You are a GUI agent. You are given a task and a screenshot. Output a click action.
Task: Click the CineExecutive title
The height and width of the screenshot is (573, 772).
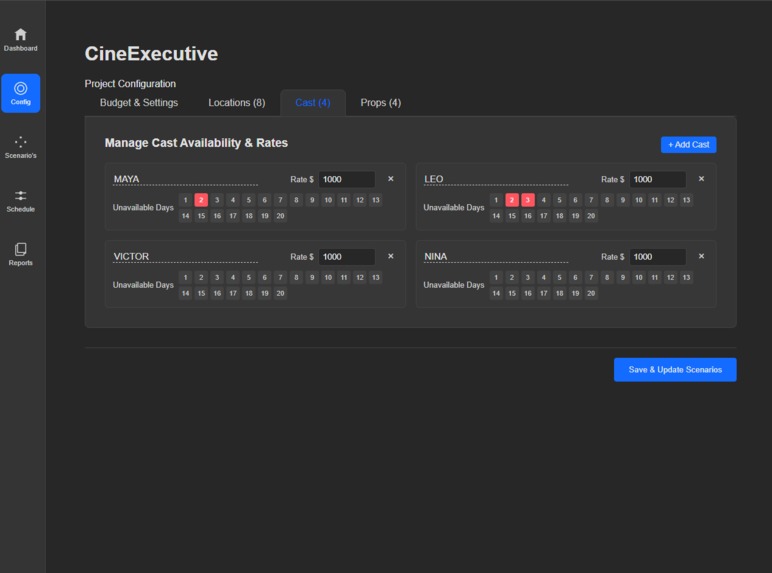[x=151, y=54]
